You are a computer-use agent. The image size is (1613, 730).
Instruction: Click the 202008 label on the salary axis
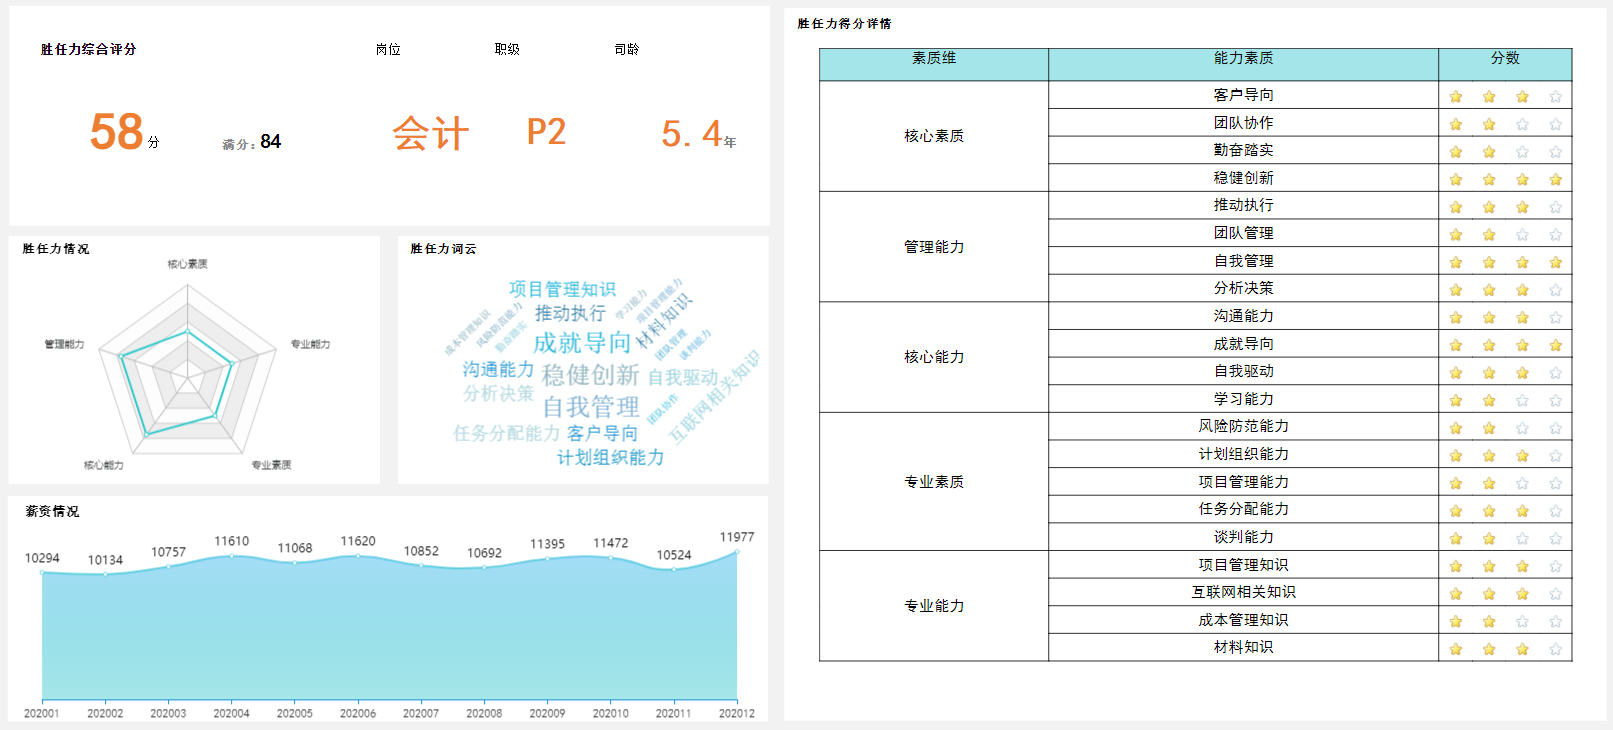pos(484,713)
